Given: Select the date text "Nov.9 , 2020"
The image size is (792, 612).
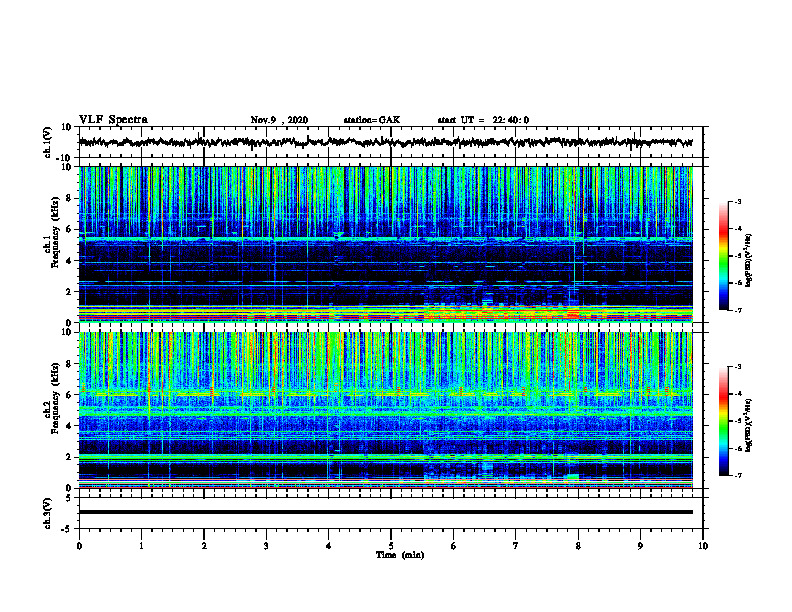Looking at the screenshot, I should point(279,120).
